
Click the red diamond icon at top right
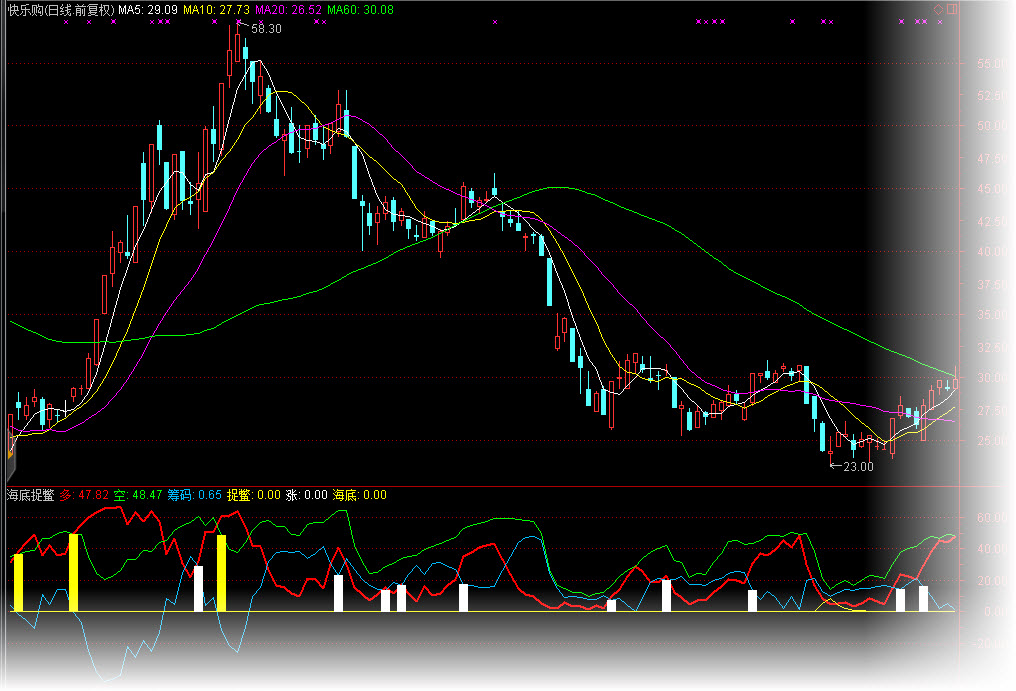click(x=938, y=10)
